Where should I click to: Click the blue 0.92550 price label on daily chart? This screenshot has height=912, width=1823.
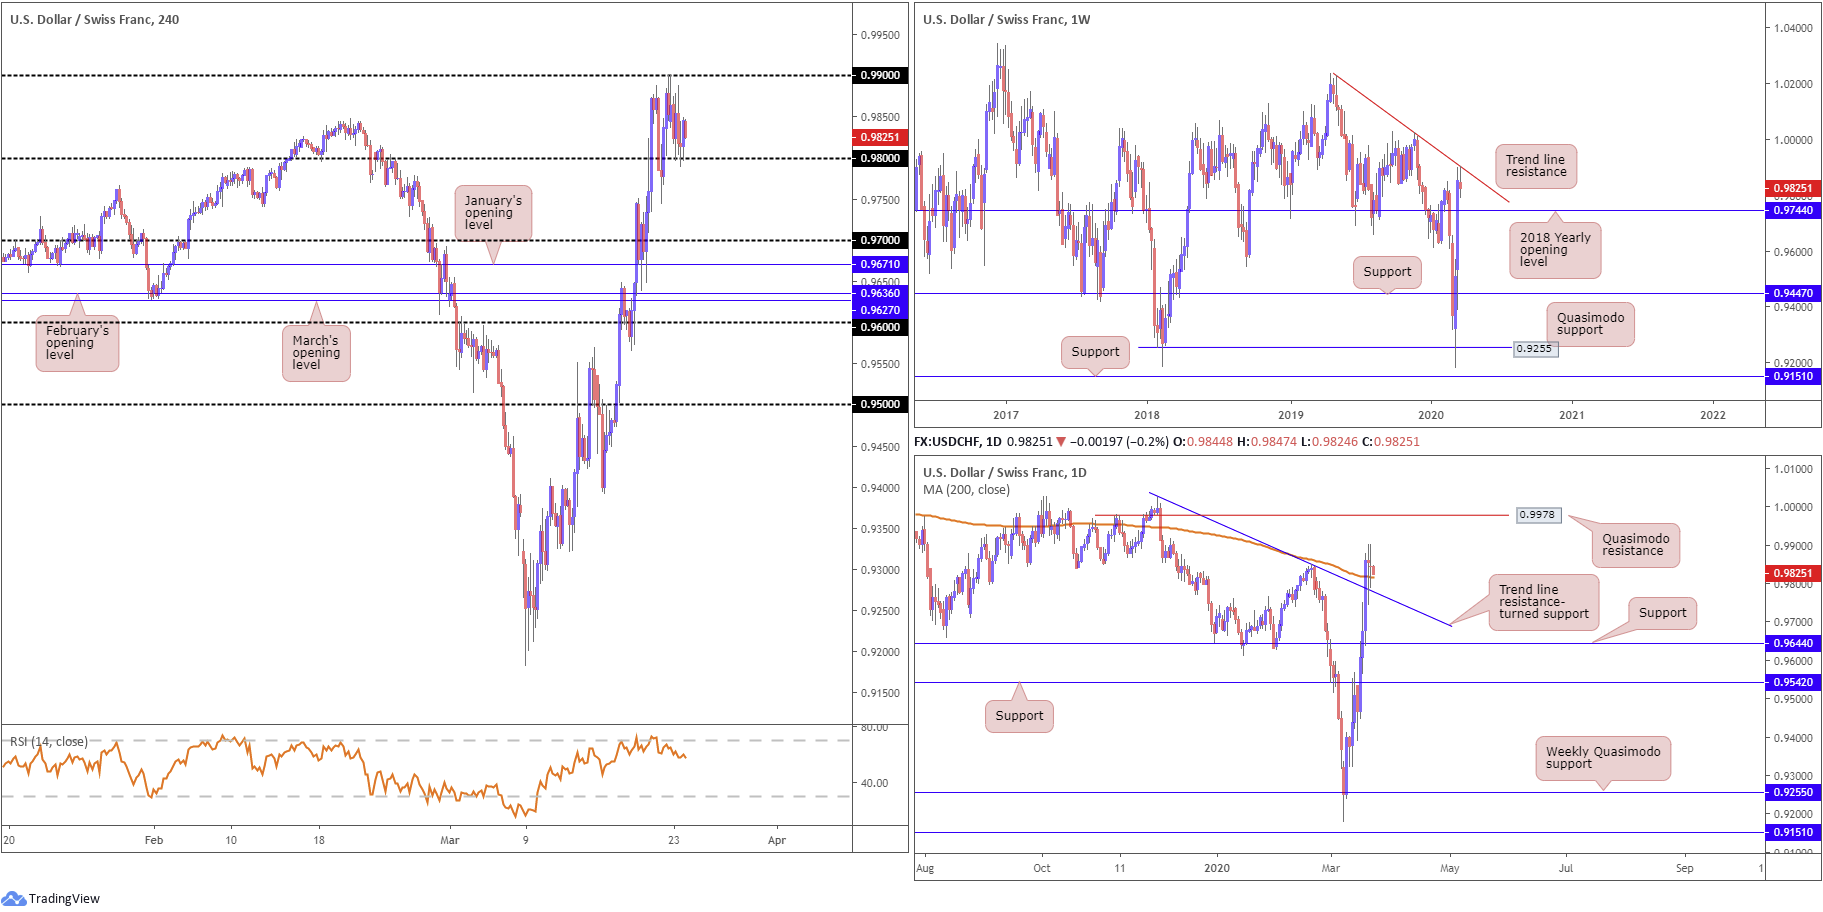[x=1792, y=792]
